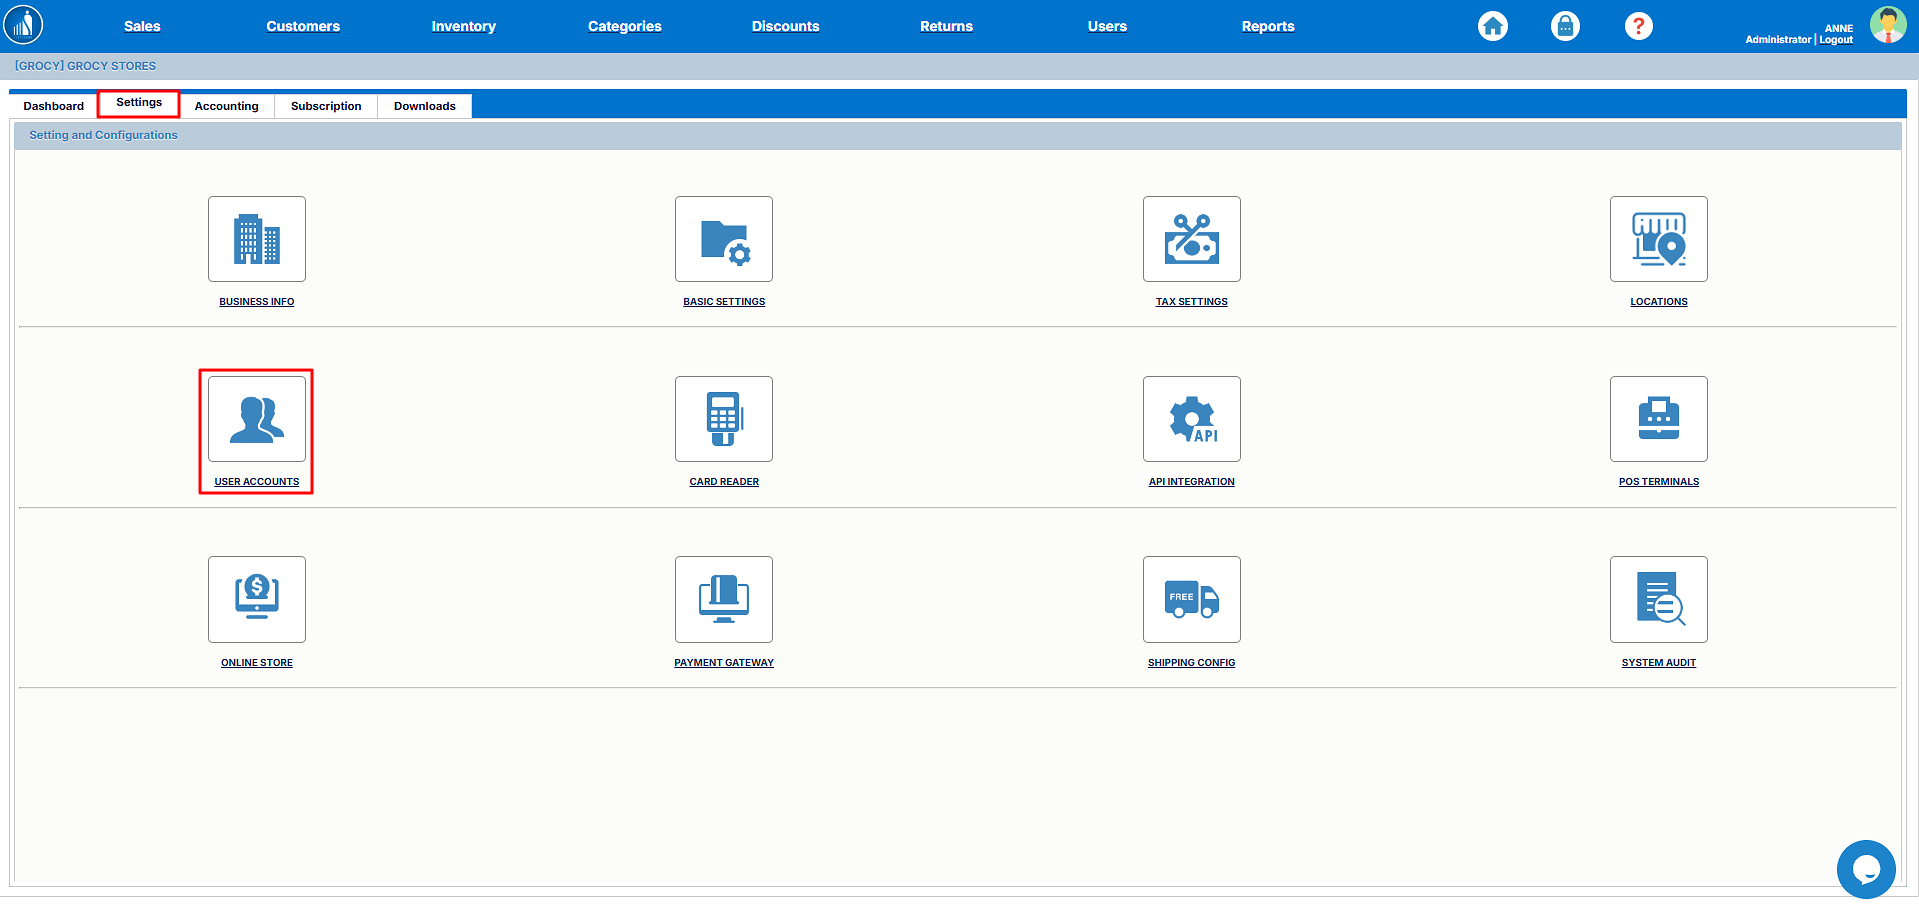Click the Logout link
The width and height of the screenshot is (1919, 918).
click(x=1836, y=40)
